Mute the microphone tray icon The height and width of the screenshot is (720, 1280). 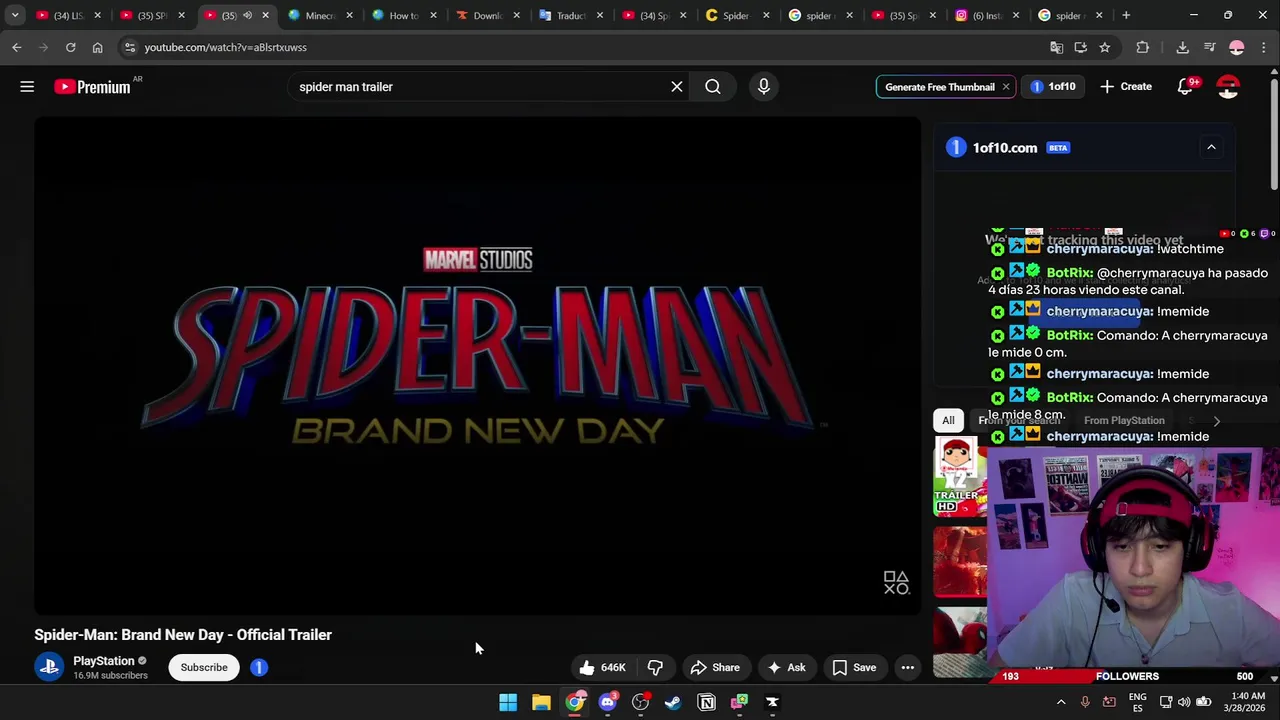1085,702
